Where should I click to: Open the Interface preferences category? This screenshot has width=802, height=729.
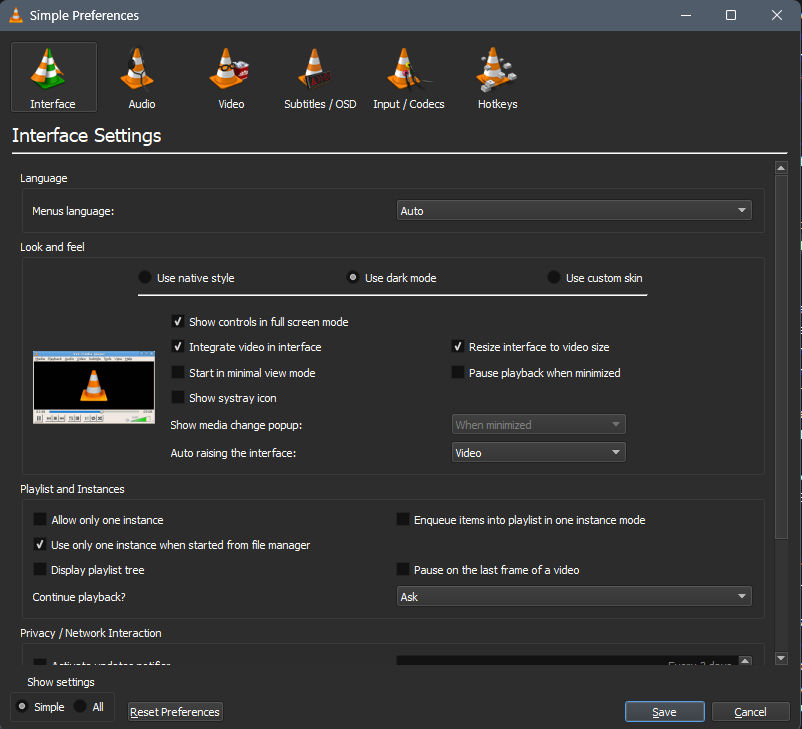coord(54,77)
